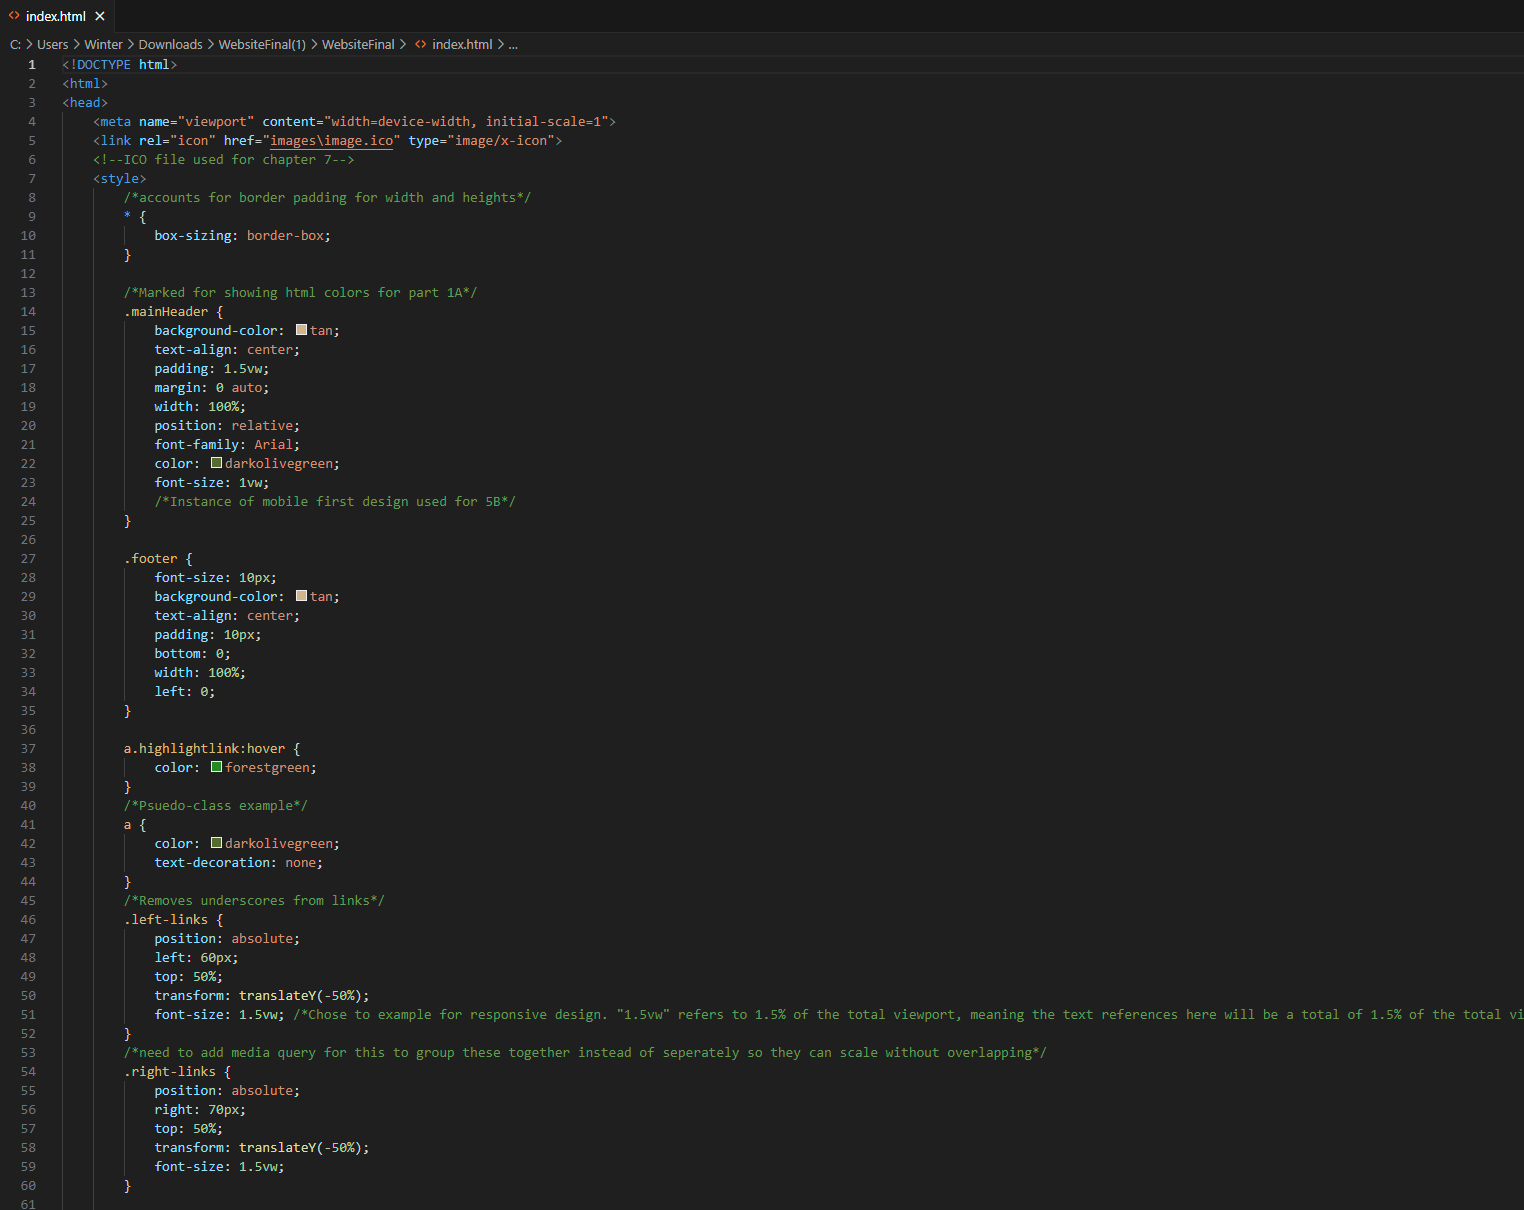Open the WebsiteFinal breadcrumb folder
This screenshot has height=1210, width=1524.
click(358, 45)
